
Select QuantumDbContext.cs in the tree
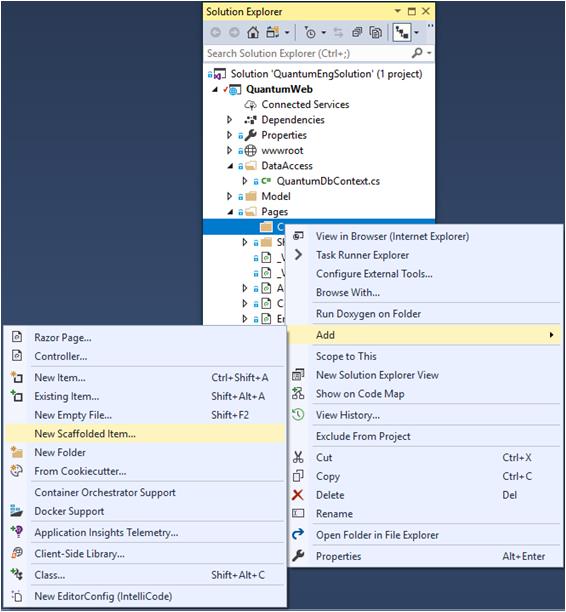click(x=328, y=181)
